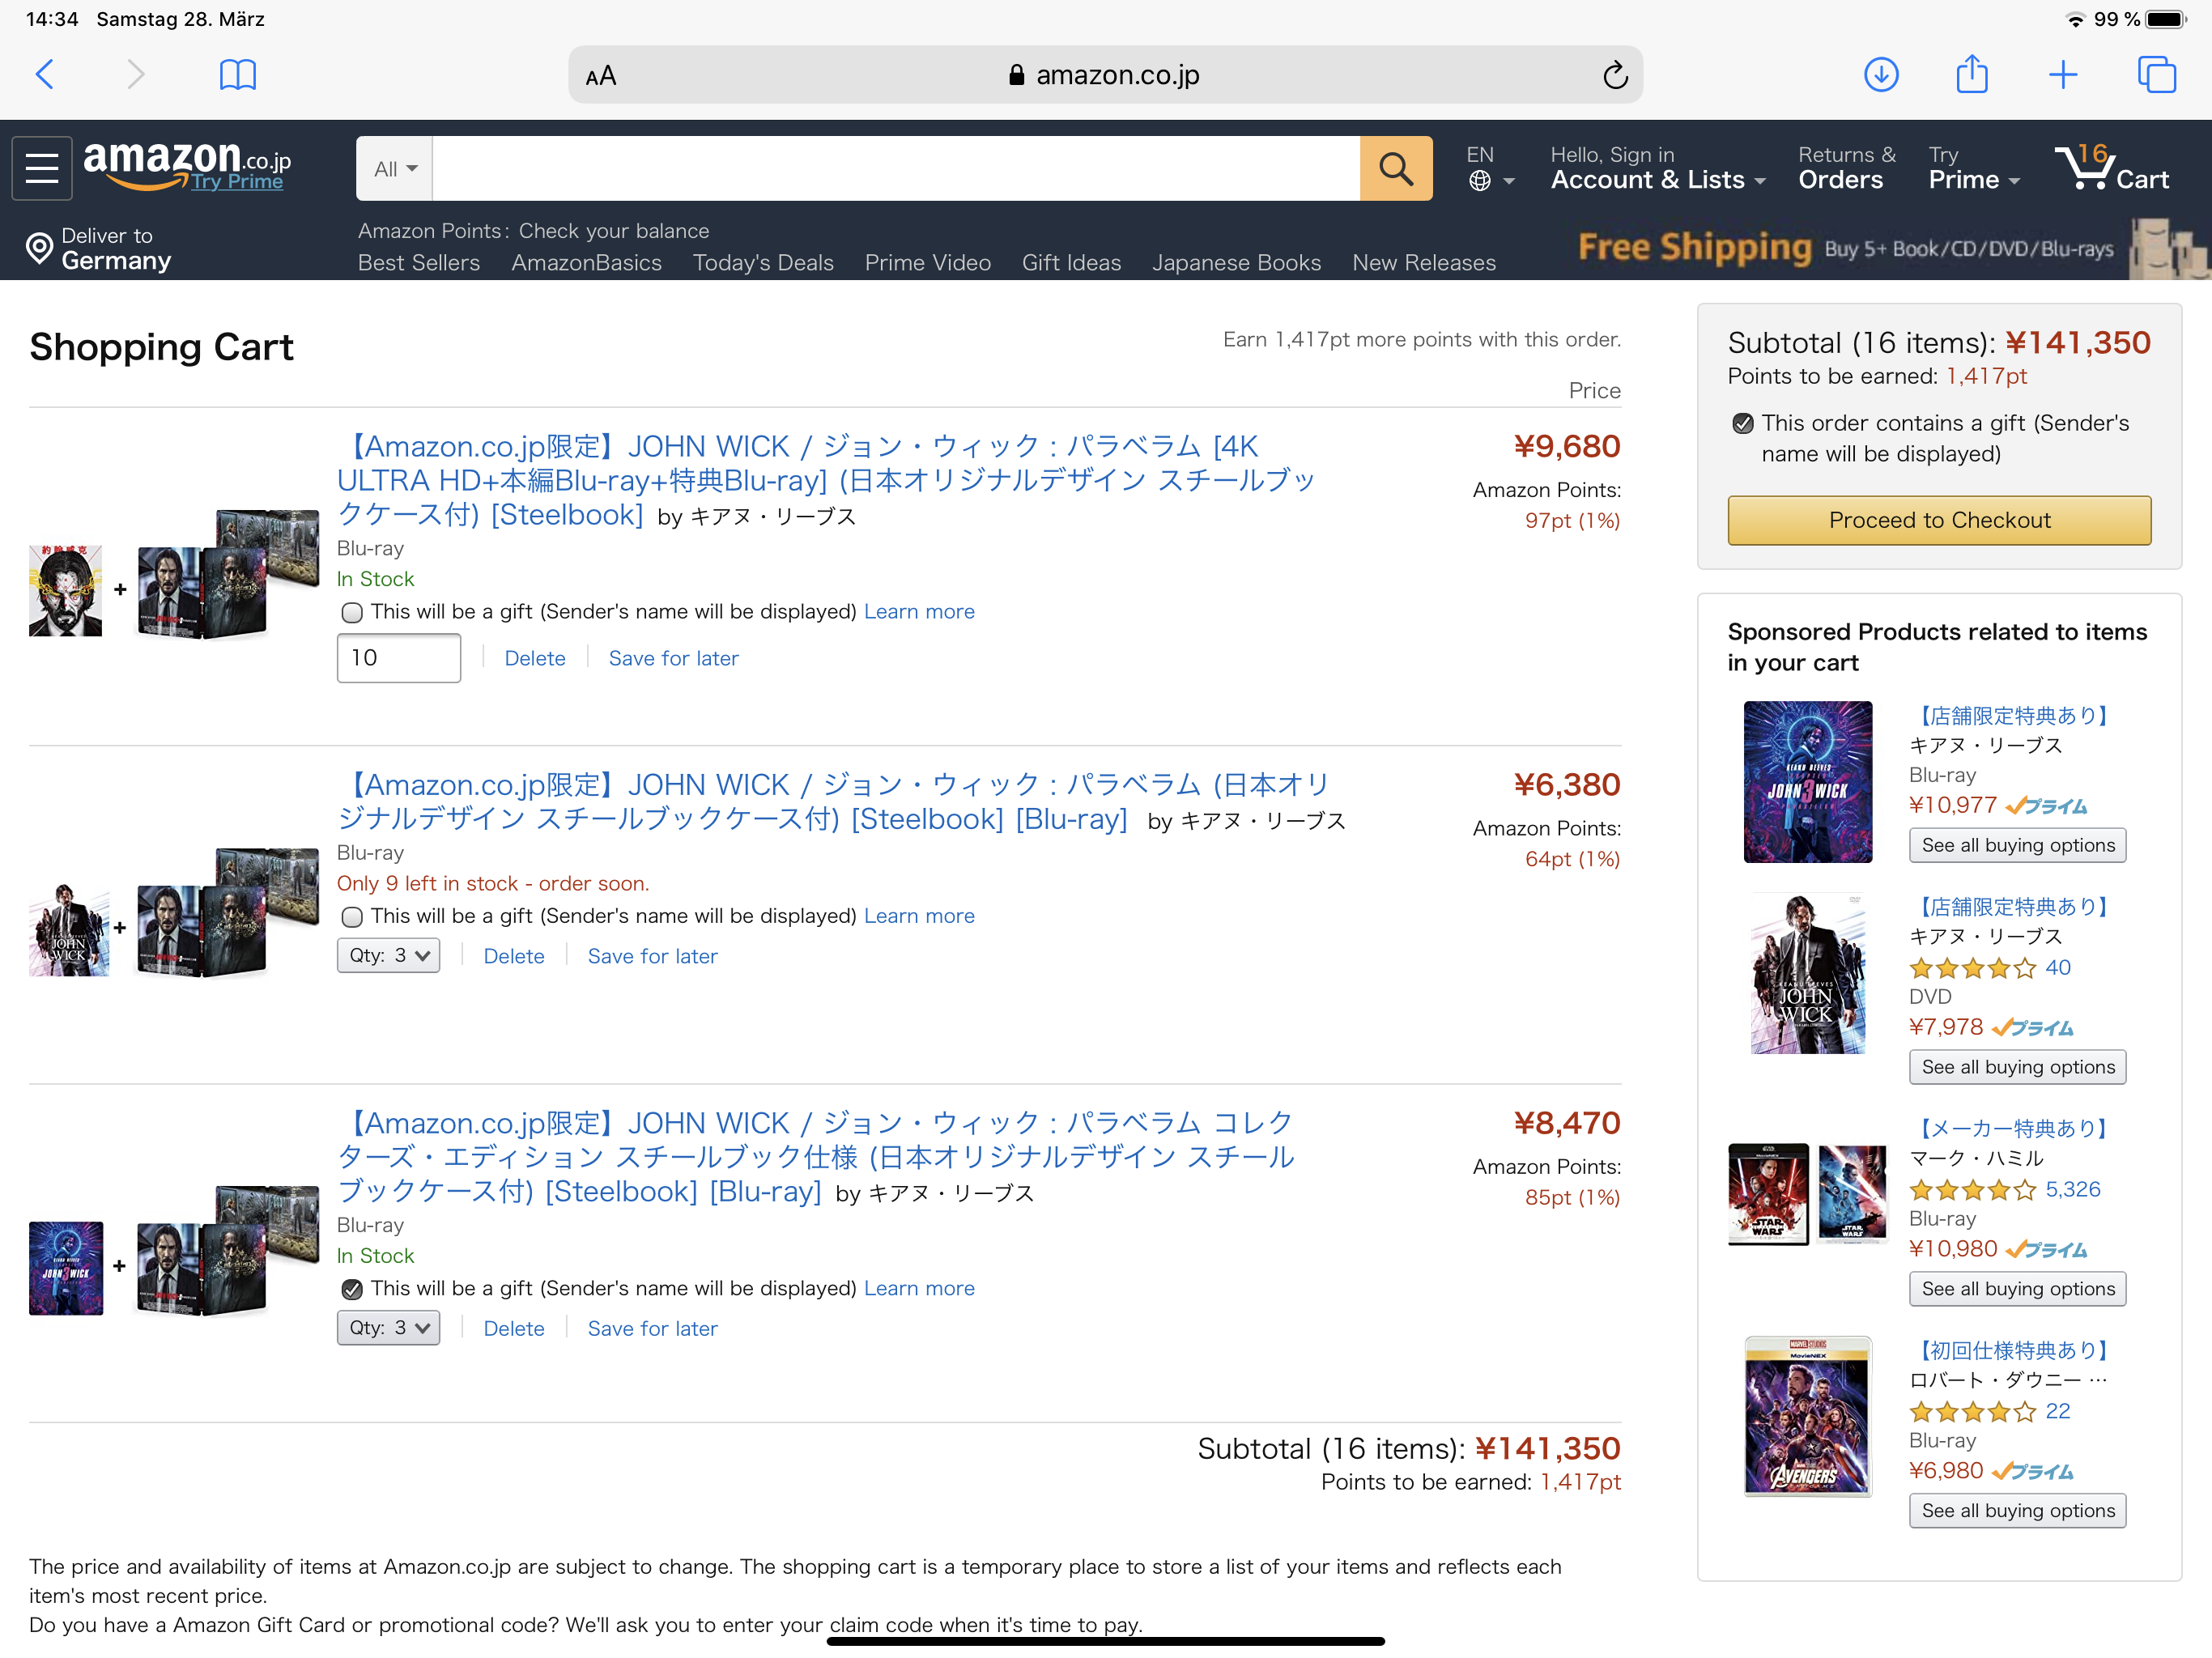The image size is (2212, 1658).
Task: Delete the ¥9,680 4K Ultra HD item
Action: click(x=535, y=658)
